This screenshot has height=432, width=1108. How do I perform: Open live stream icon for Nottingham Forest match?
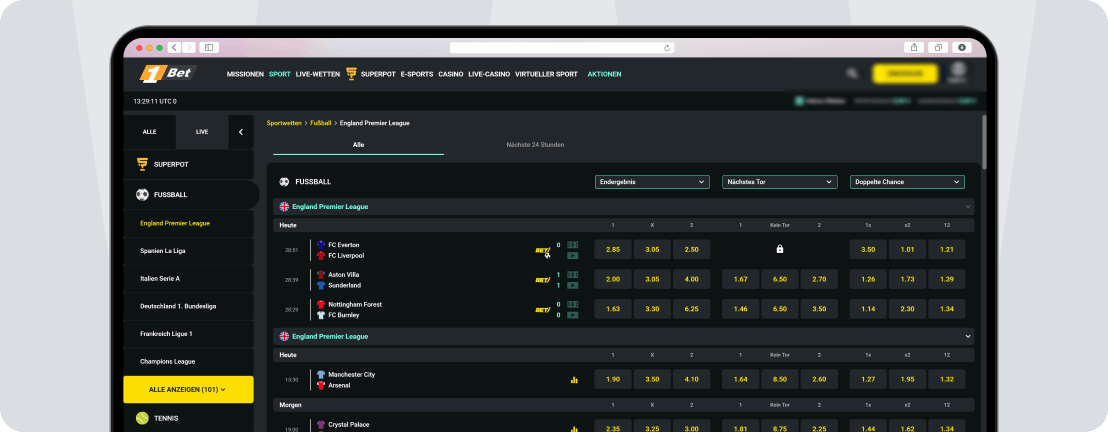(572, 315)
